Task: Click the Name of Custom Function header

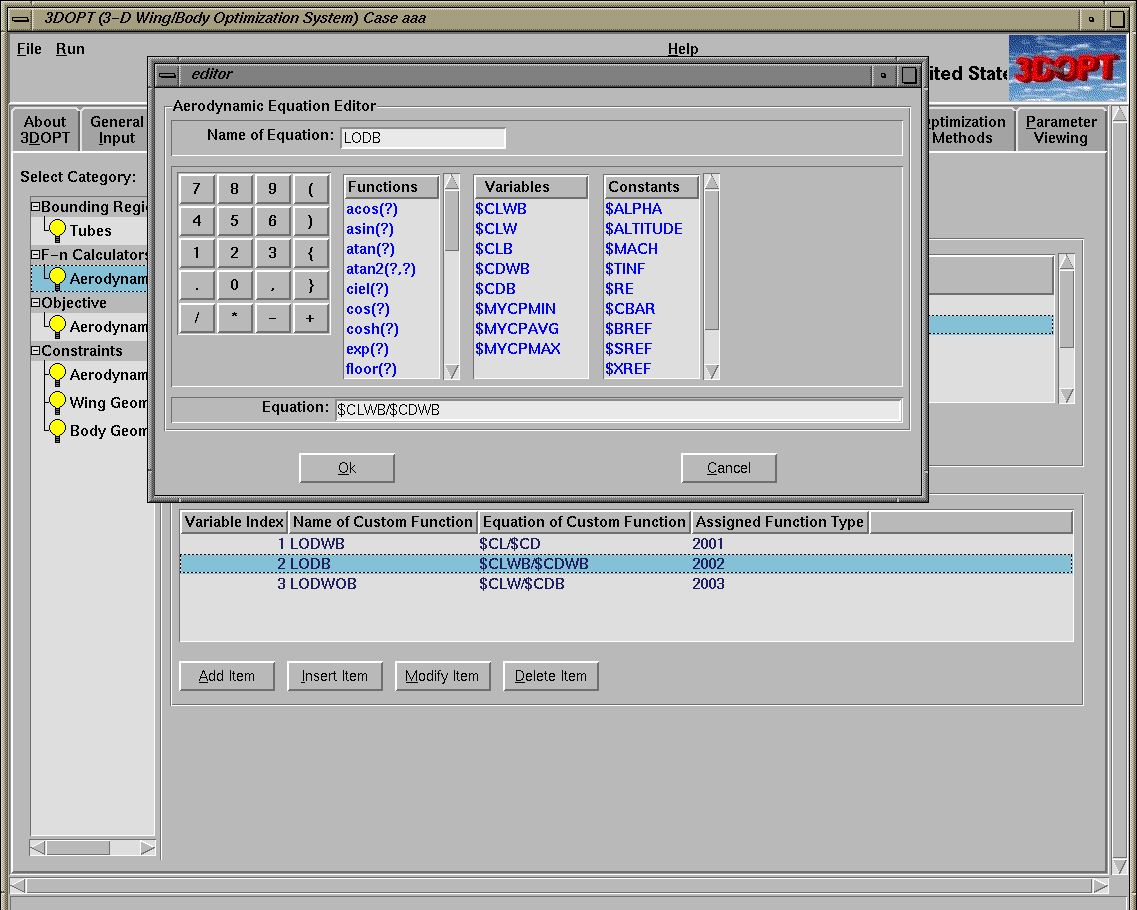Action: (383, 522)
